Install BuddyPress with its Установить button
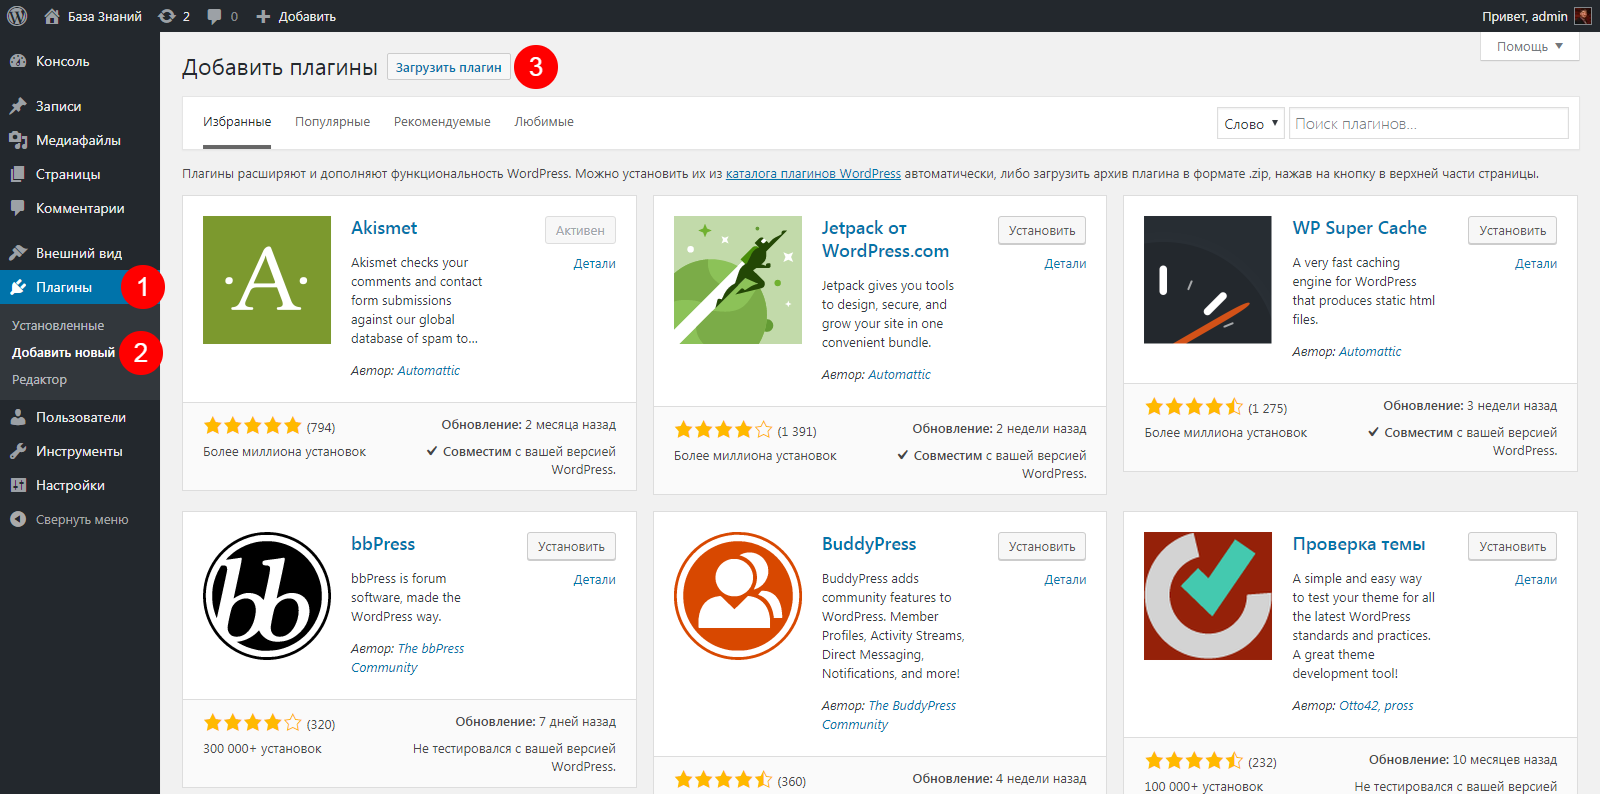The width and height of the screenshot is (1600, 794). coord(1042,546)
